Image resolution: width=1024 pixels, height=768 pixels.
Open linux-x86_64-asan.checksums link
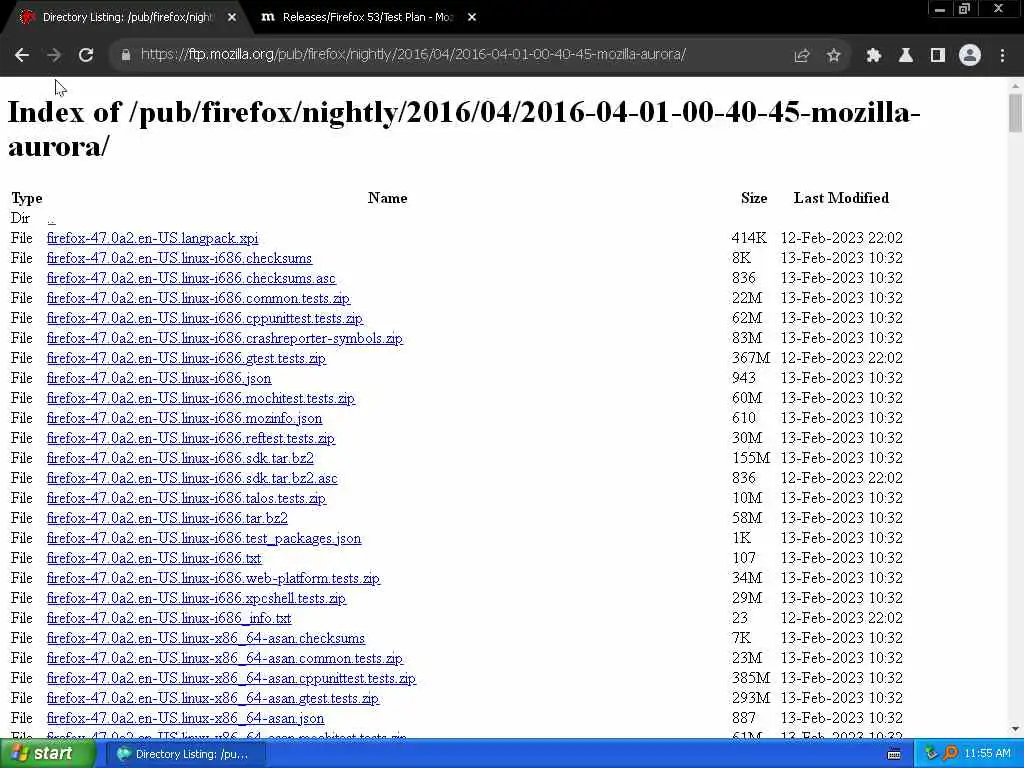pos(206,638)
